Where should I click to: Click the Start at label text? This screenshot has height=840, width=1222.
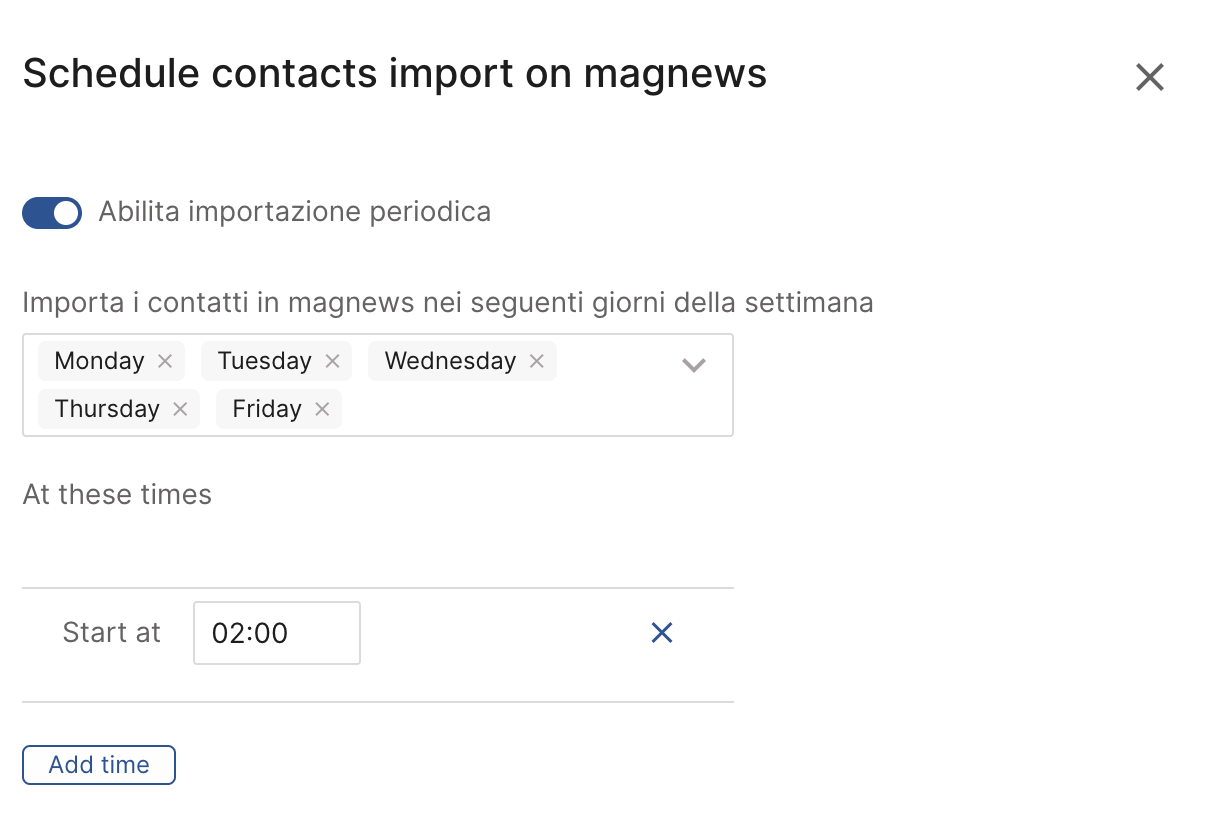coord(111,632)
